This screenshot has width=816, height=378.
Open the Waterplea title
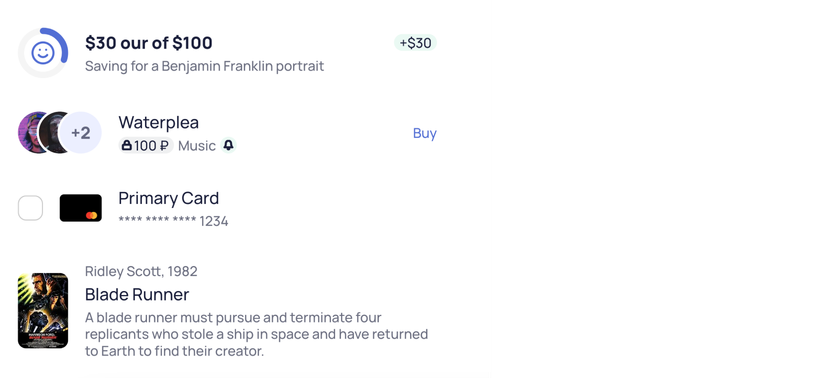tap(159, 122)
